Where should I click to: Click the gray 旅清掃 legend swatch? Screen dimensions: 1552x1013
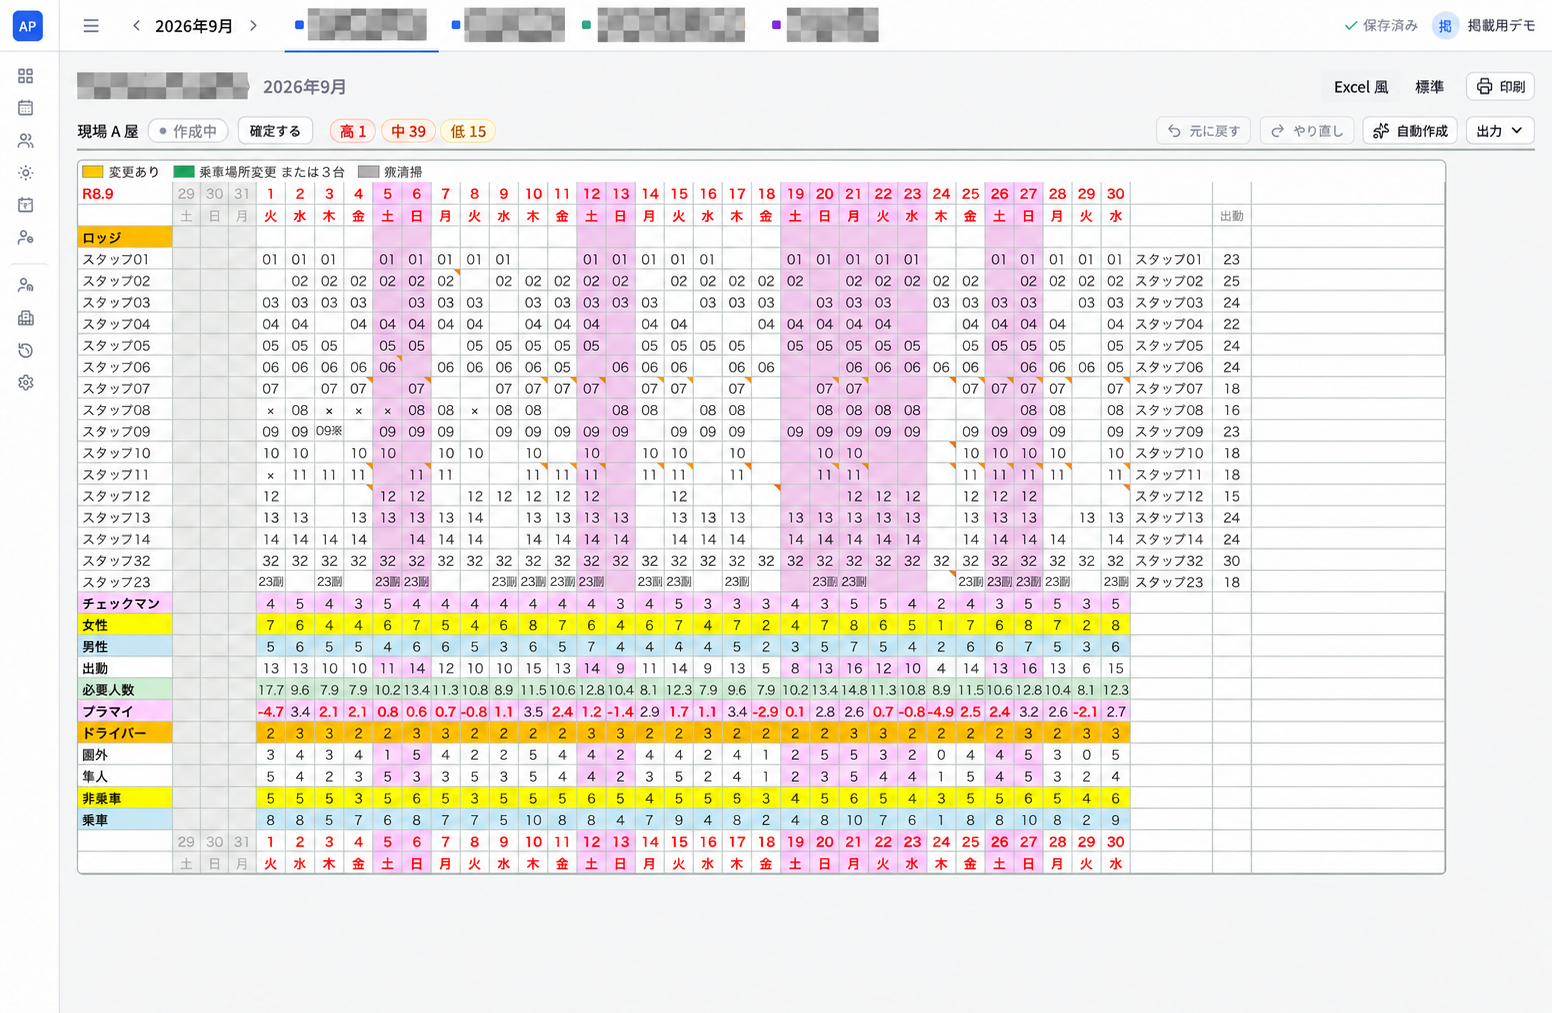coord(369,172)
